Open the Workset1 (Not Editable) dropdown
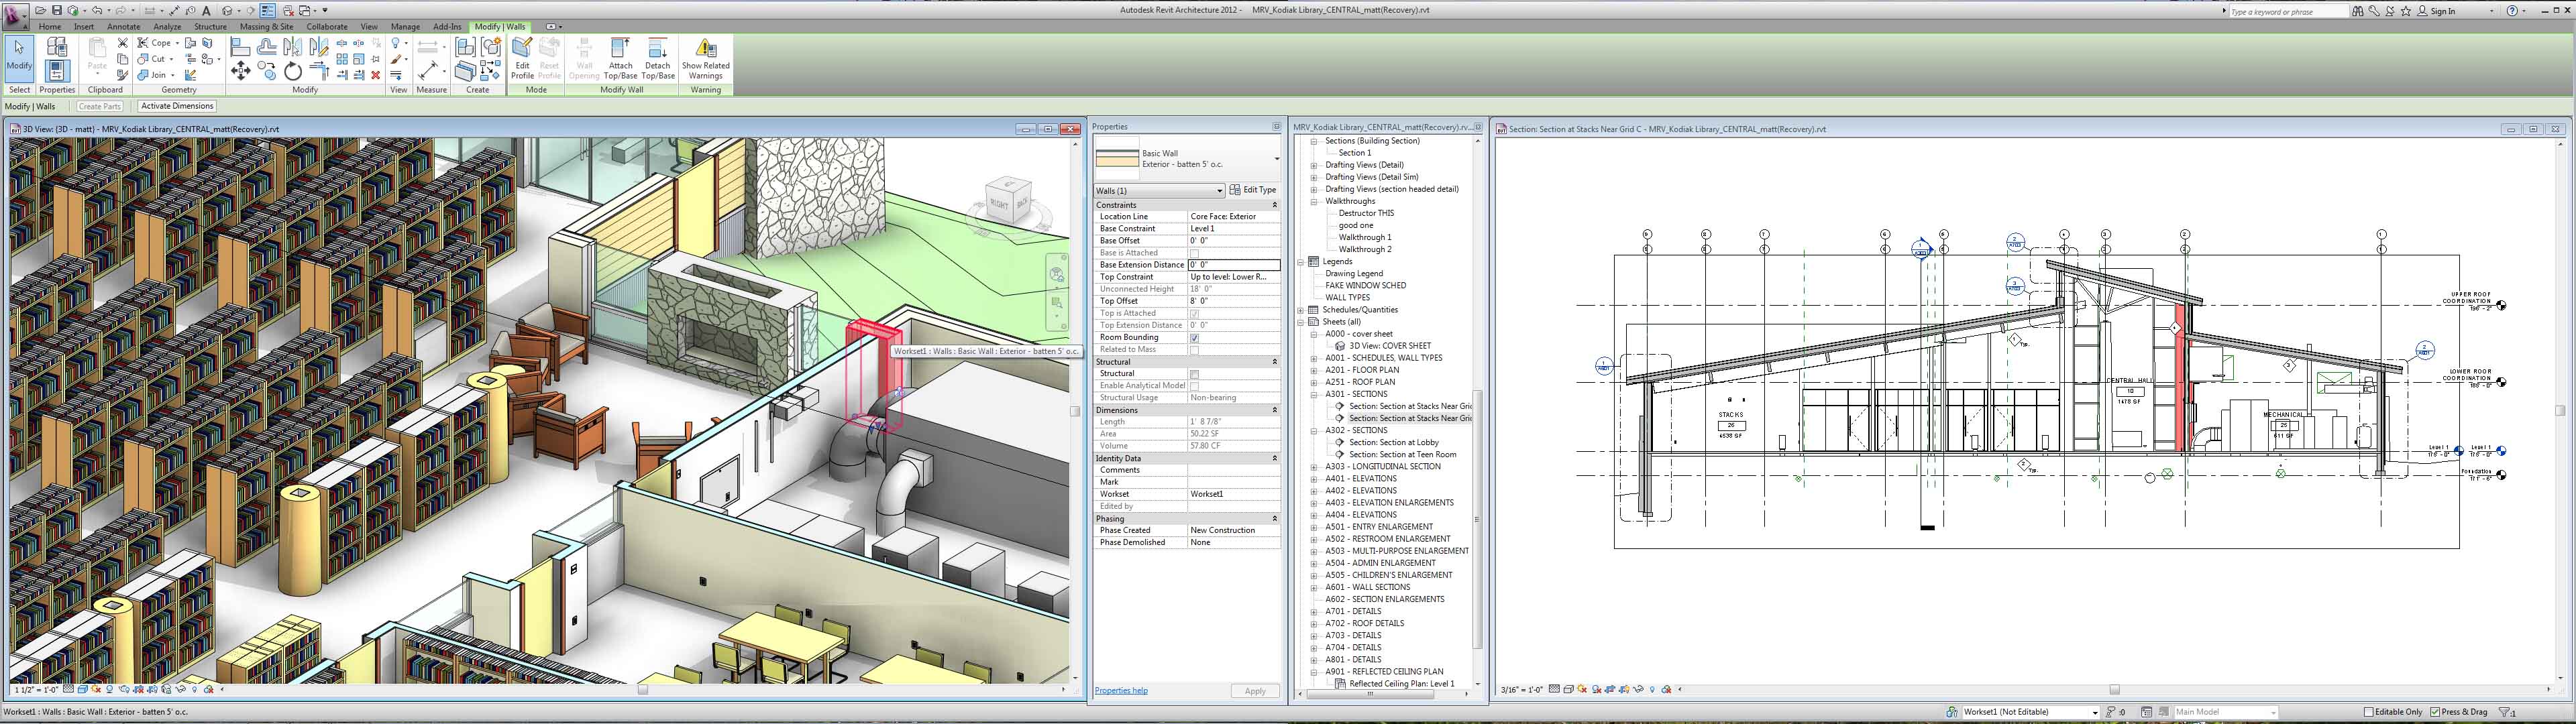The height and width of the screenshot is (724, 2576). coord(2094,712)
